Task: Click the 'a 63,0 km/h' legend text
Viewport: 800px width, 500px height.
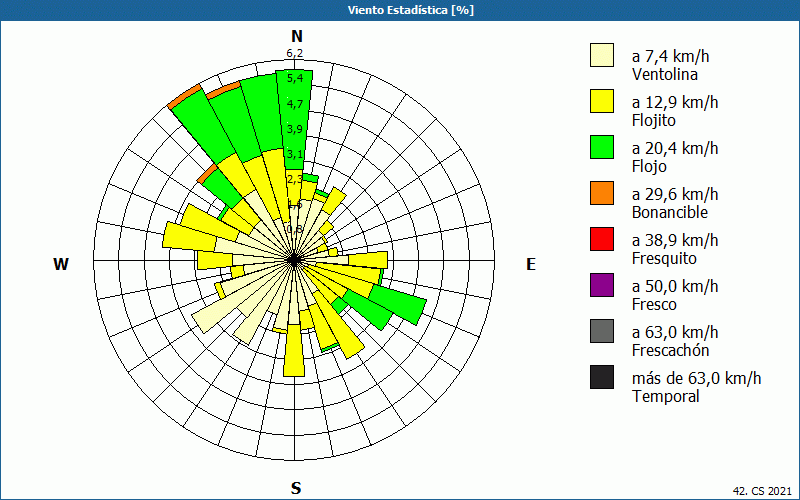Action: click(x=675, y=332)
